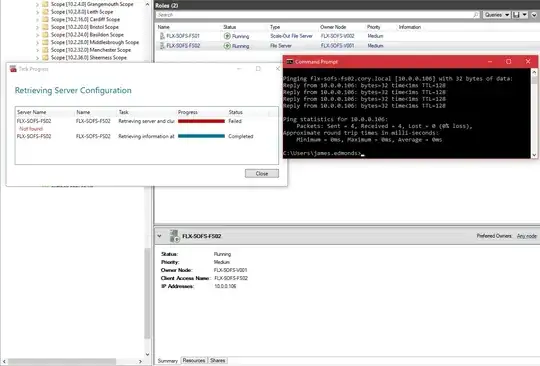Click the IP address value 10.0.0.106
The width and height of the screenshot is (540, 366).
[225, 286]
